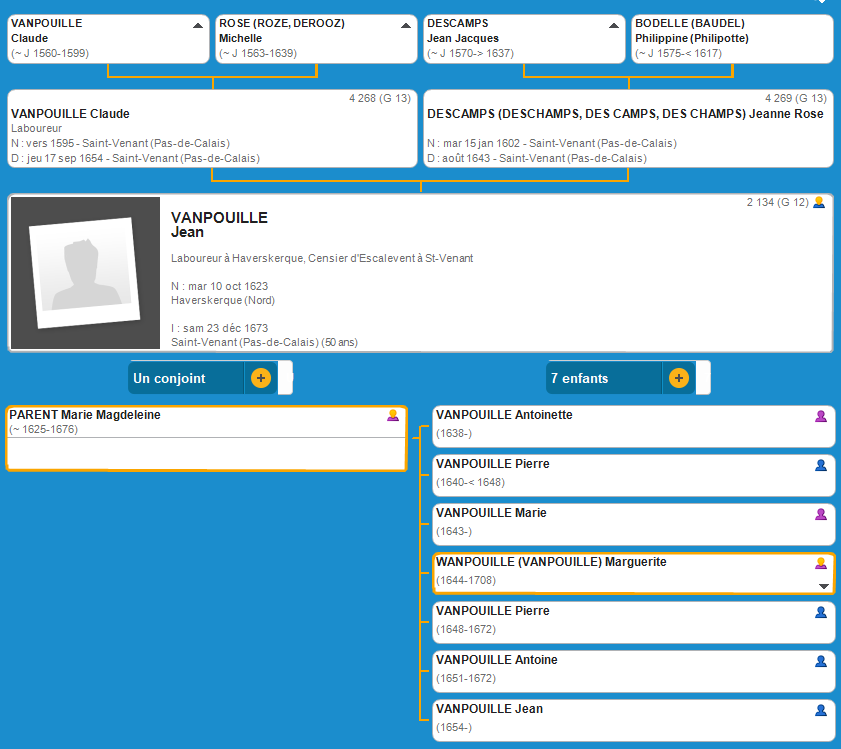Click person icon on Jean VANPOUILLE main card
Viewport: 841px width, 749px height.
tap(819, 202)
